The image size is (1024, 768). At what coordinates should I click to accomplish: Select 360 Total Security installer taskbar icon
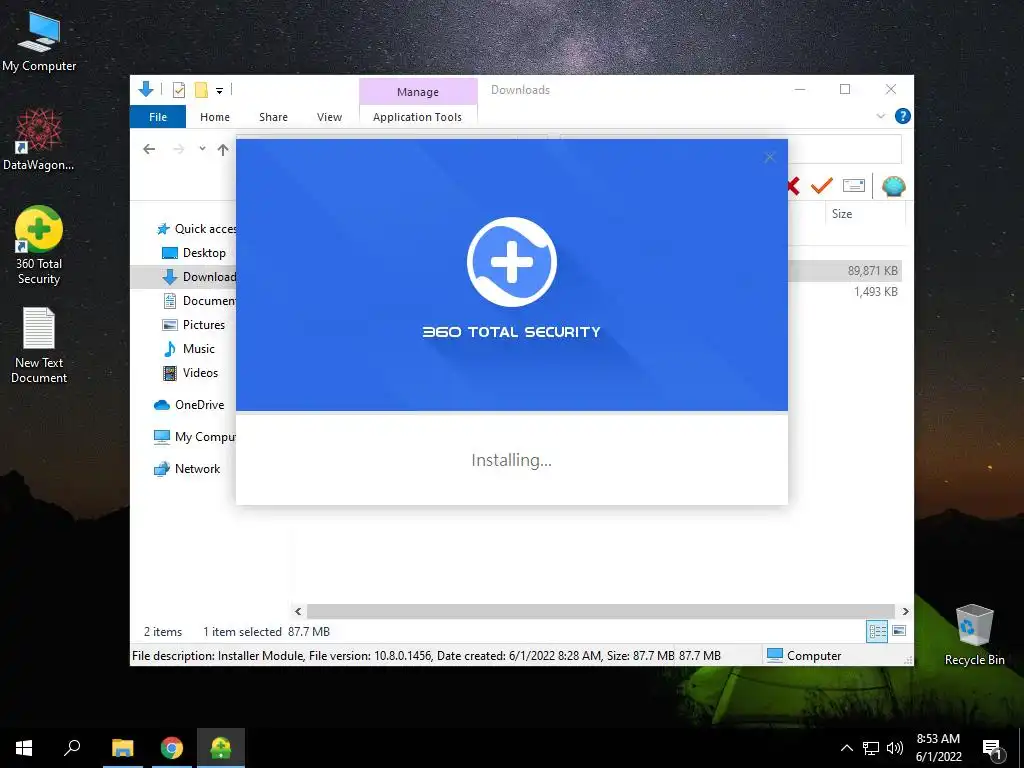(221, 748)
